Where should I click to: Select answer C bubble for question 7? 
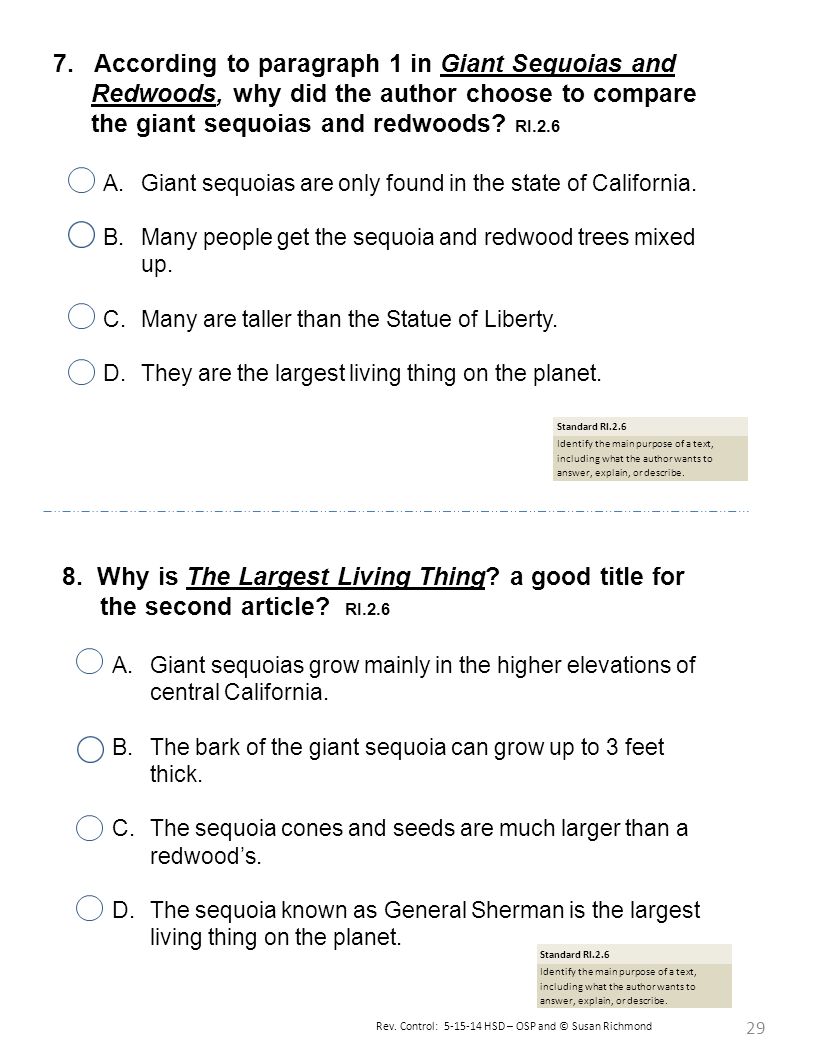(x=81, y=316)
